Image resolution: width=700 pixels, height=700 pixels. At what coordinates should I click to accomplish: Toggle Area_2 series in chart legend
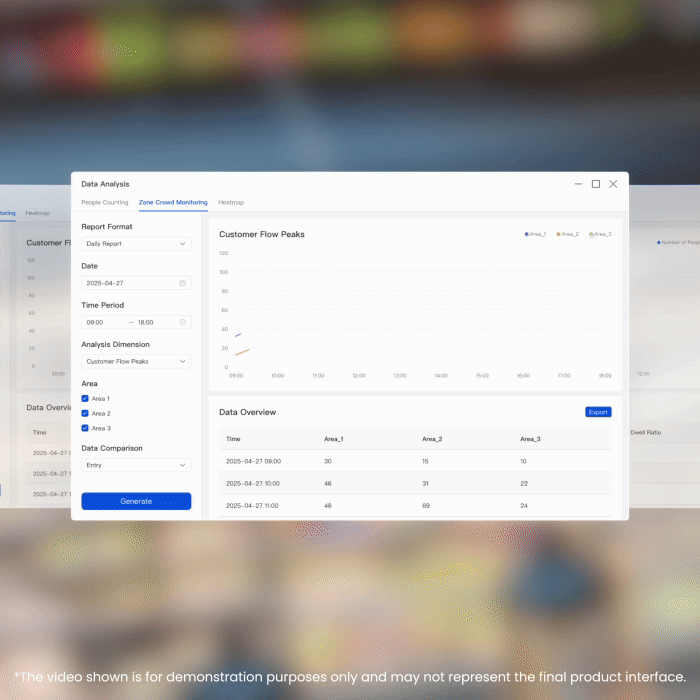[568, 234]
